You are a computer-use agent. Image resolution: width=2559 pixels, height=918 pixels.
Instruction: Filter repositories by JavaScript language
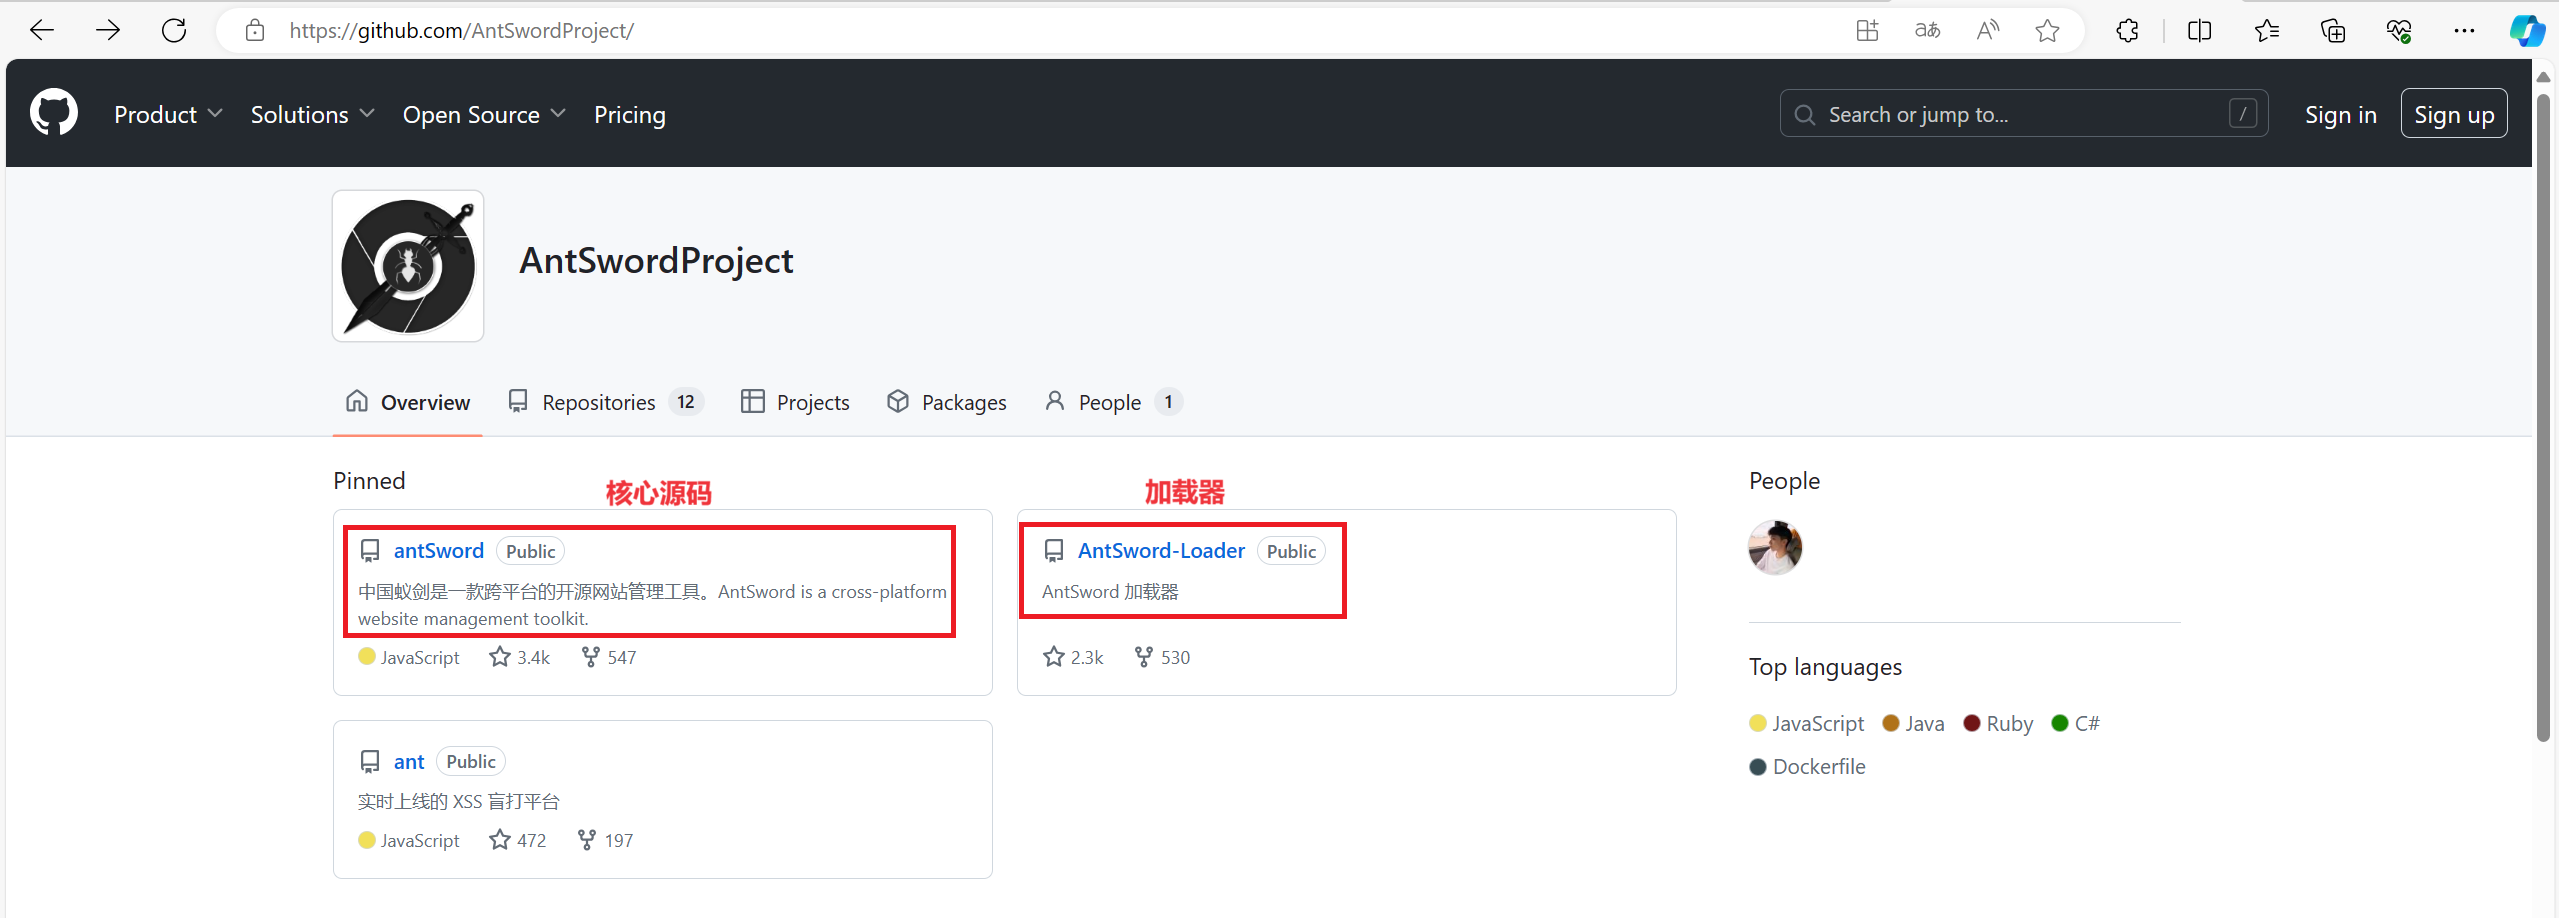(1807, 723)
